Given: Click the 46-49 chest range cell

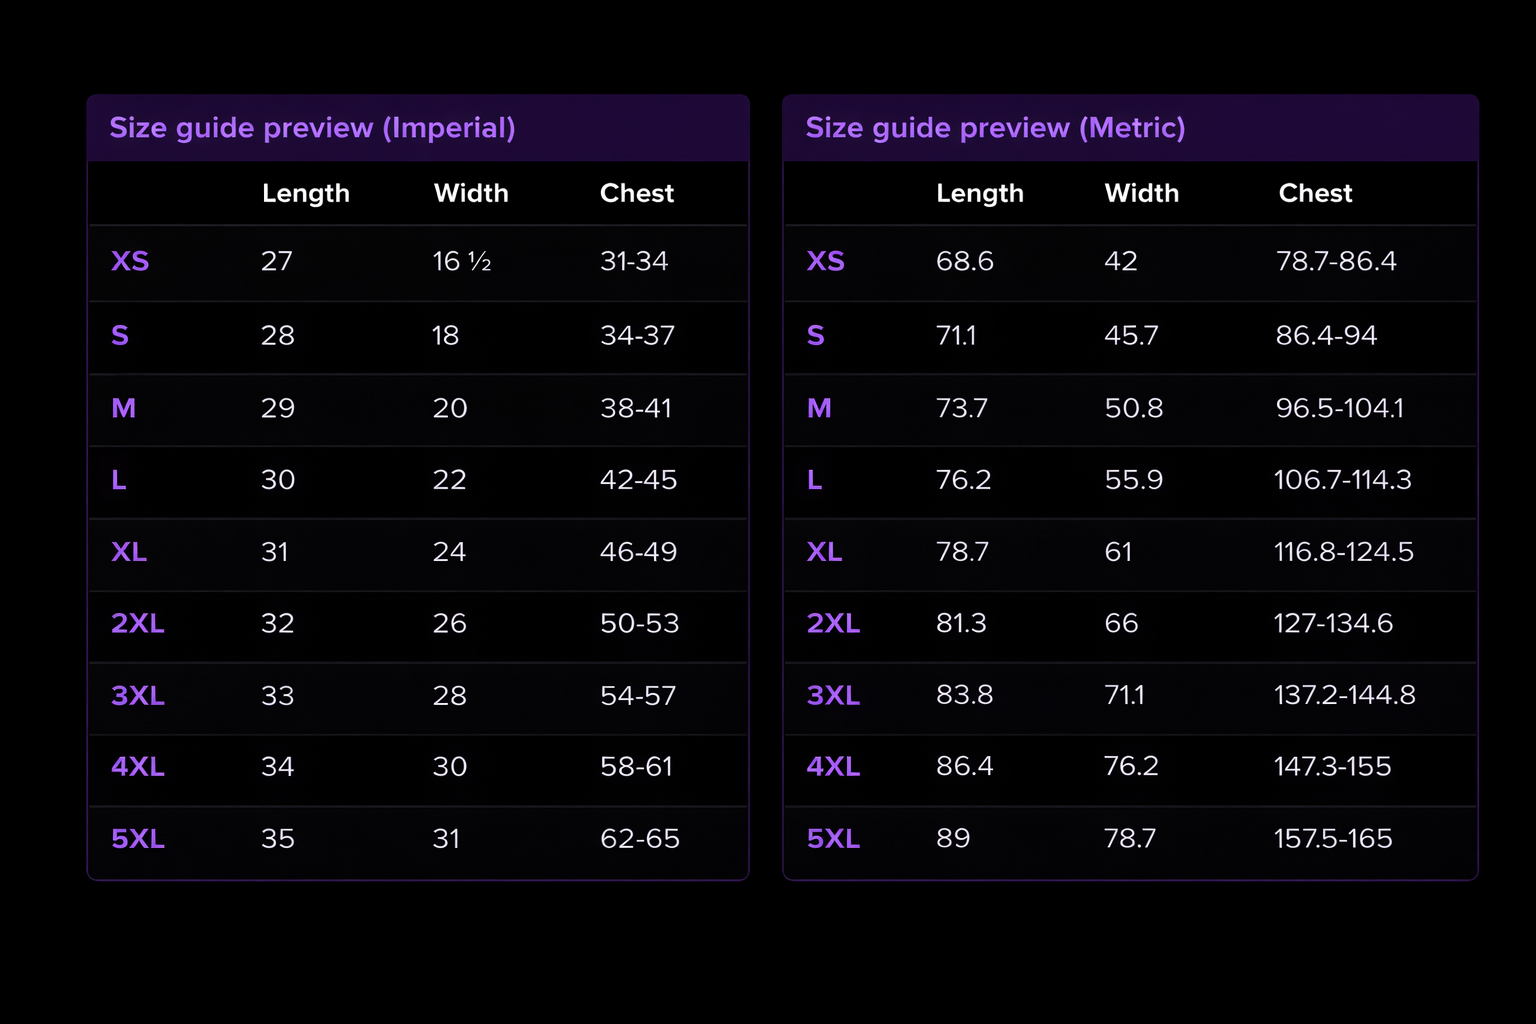Looking at the screenshot, I should pyautogui.click(x=638, y=552).
